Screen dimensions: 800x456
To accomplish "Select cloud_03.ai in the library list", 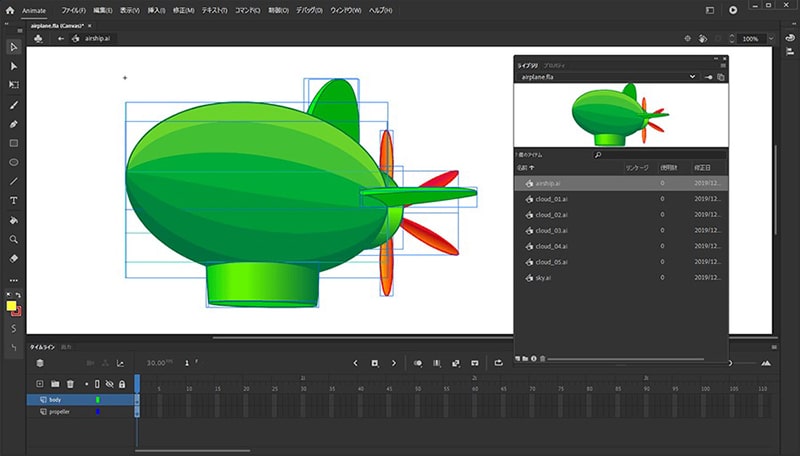I will (551, 230).
